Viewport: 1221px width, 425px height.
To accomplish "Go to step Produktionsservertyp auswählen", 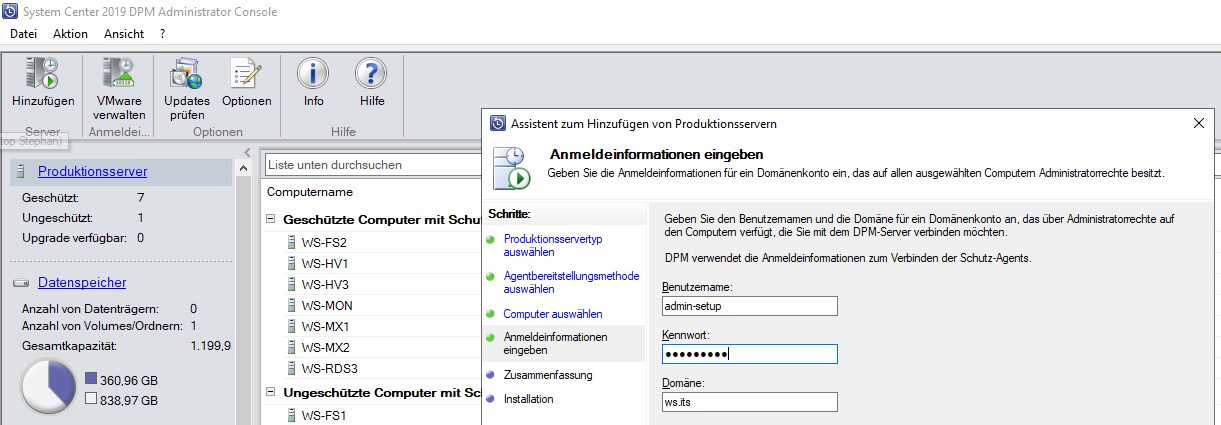I will (x=553, y=246).
